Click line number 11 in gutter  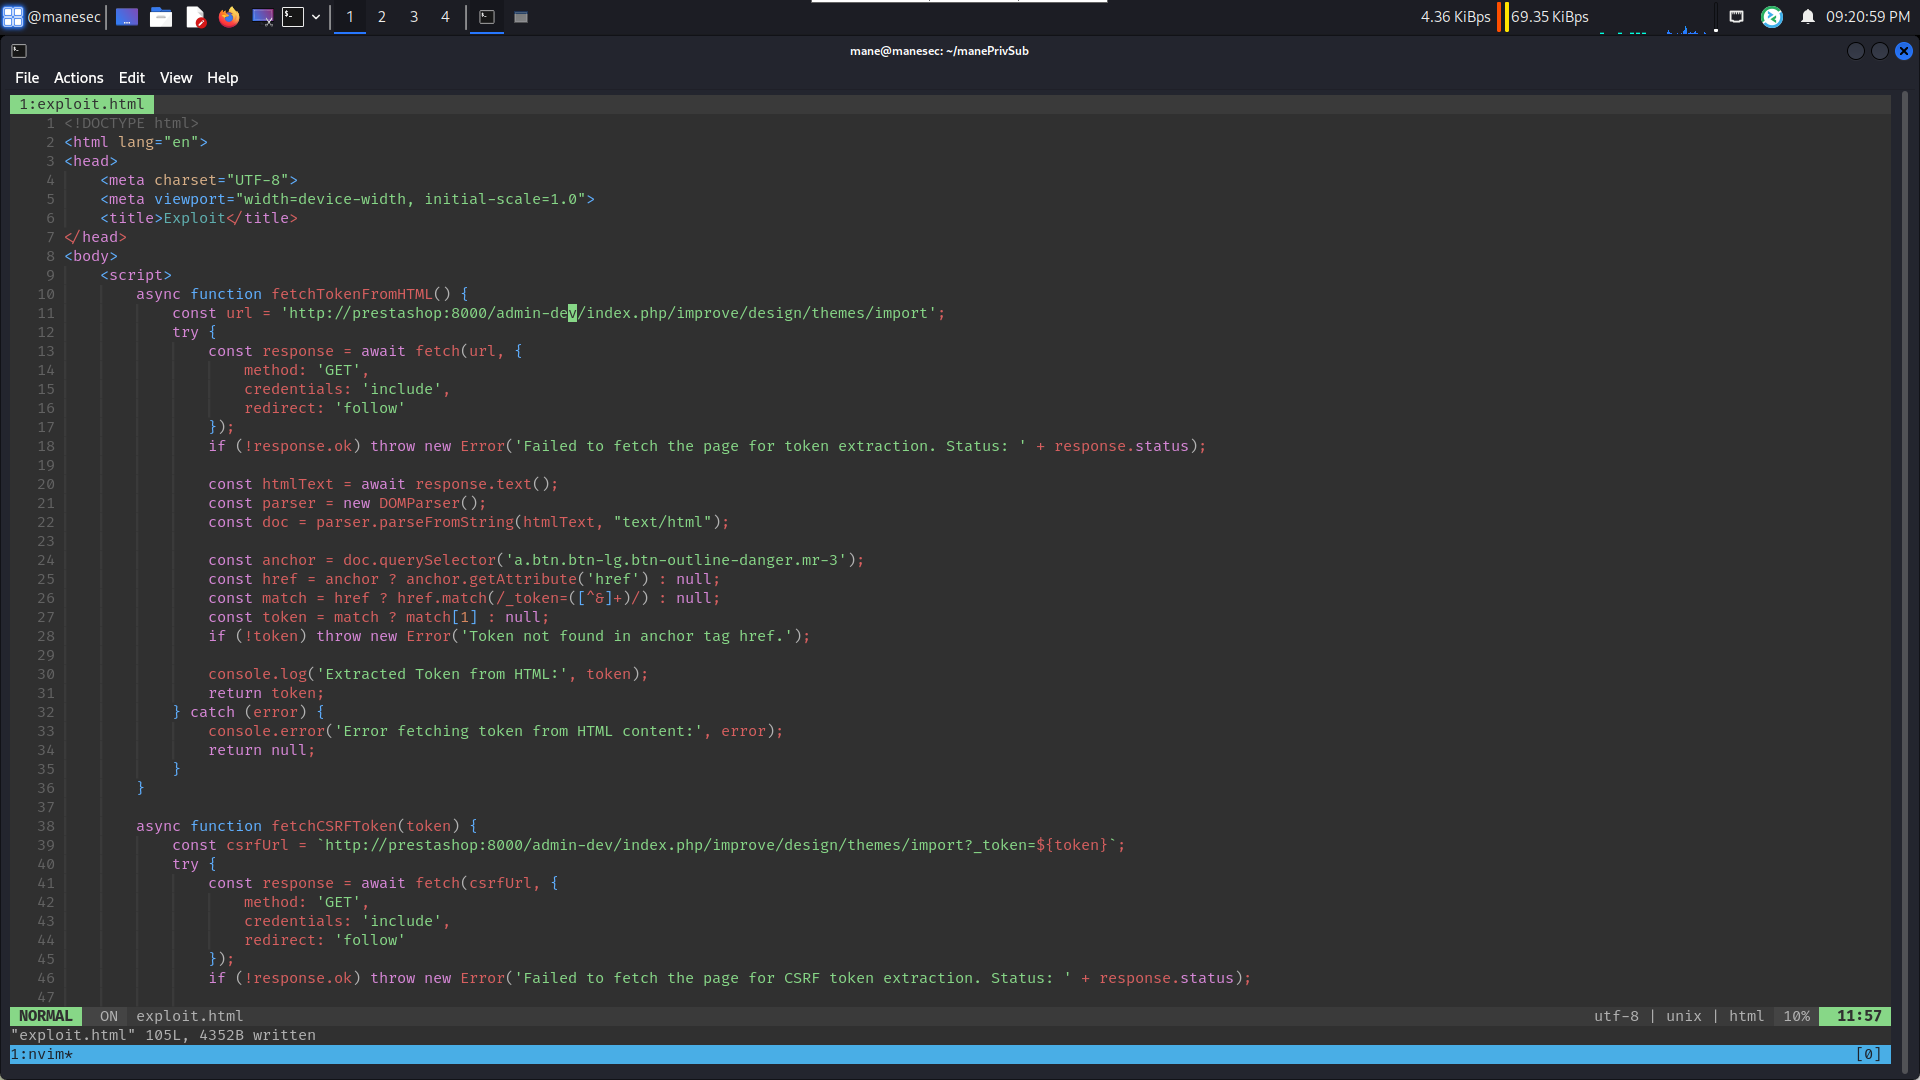pyautogui.click(x=46, y=313)
